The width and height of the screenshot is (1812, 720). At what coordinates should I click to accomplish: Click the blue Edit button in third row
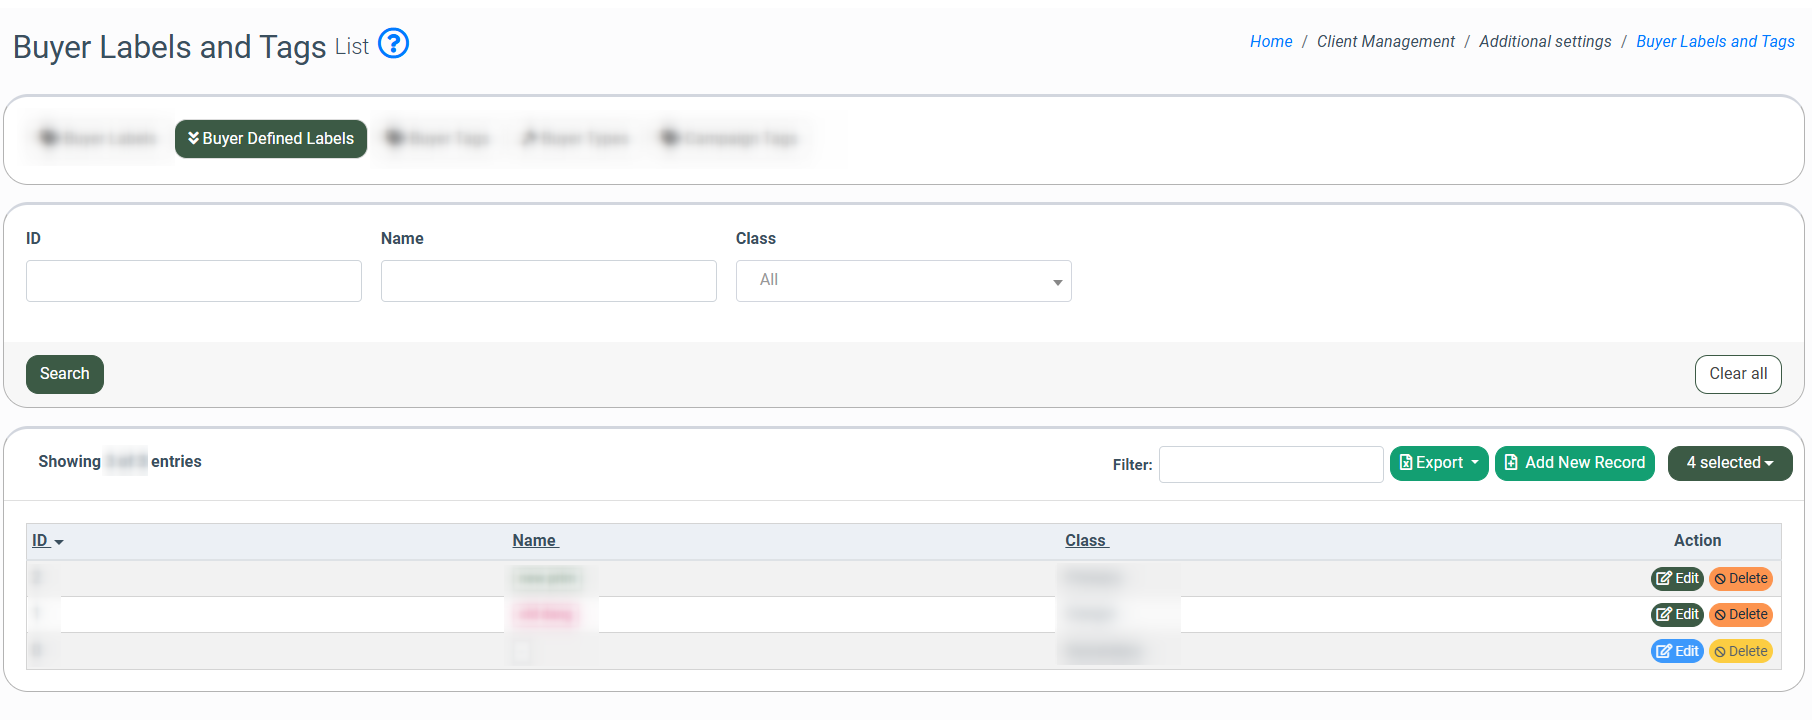point(1676,651)
